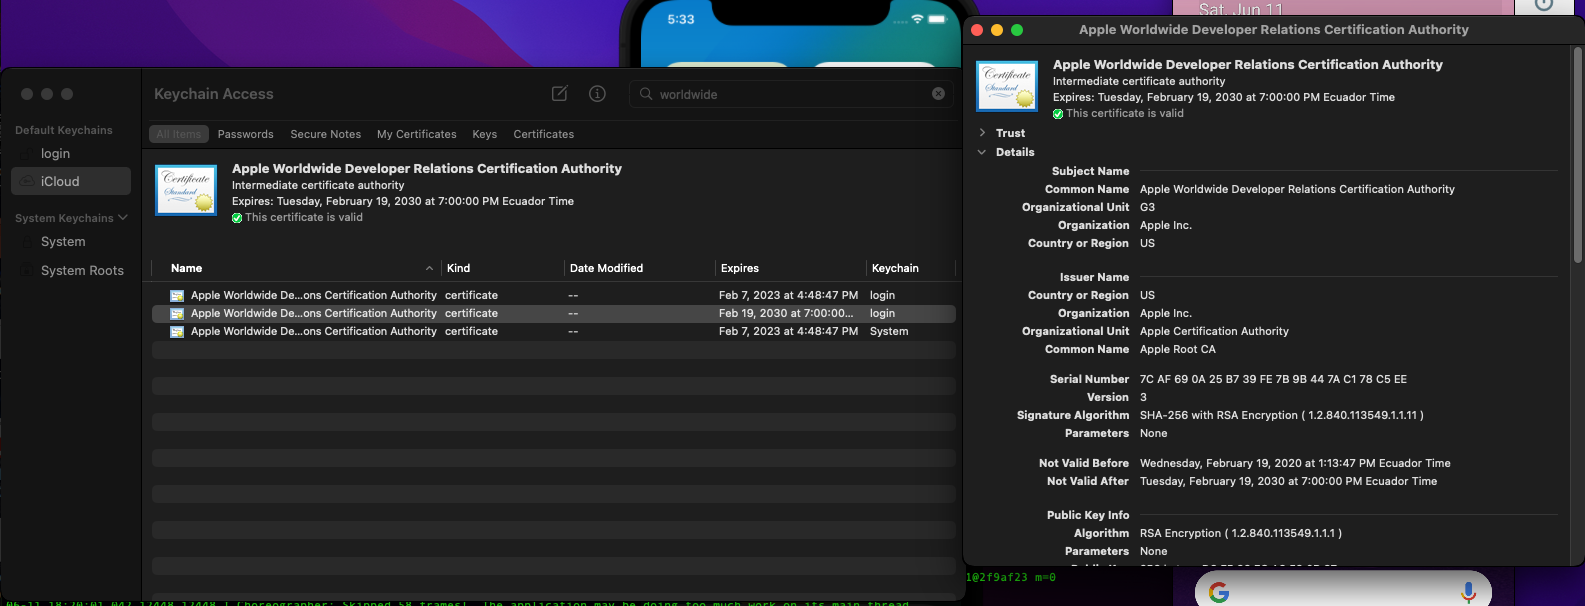This screenshot has width=1585, height=606.
Task: Click the Keychain Access window title
Action: point(213,94)
